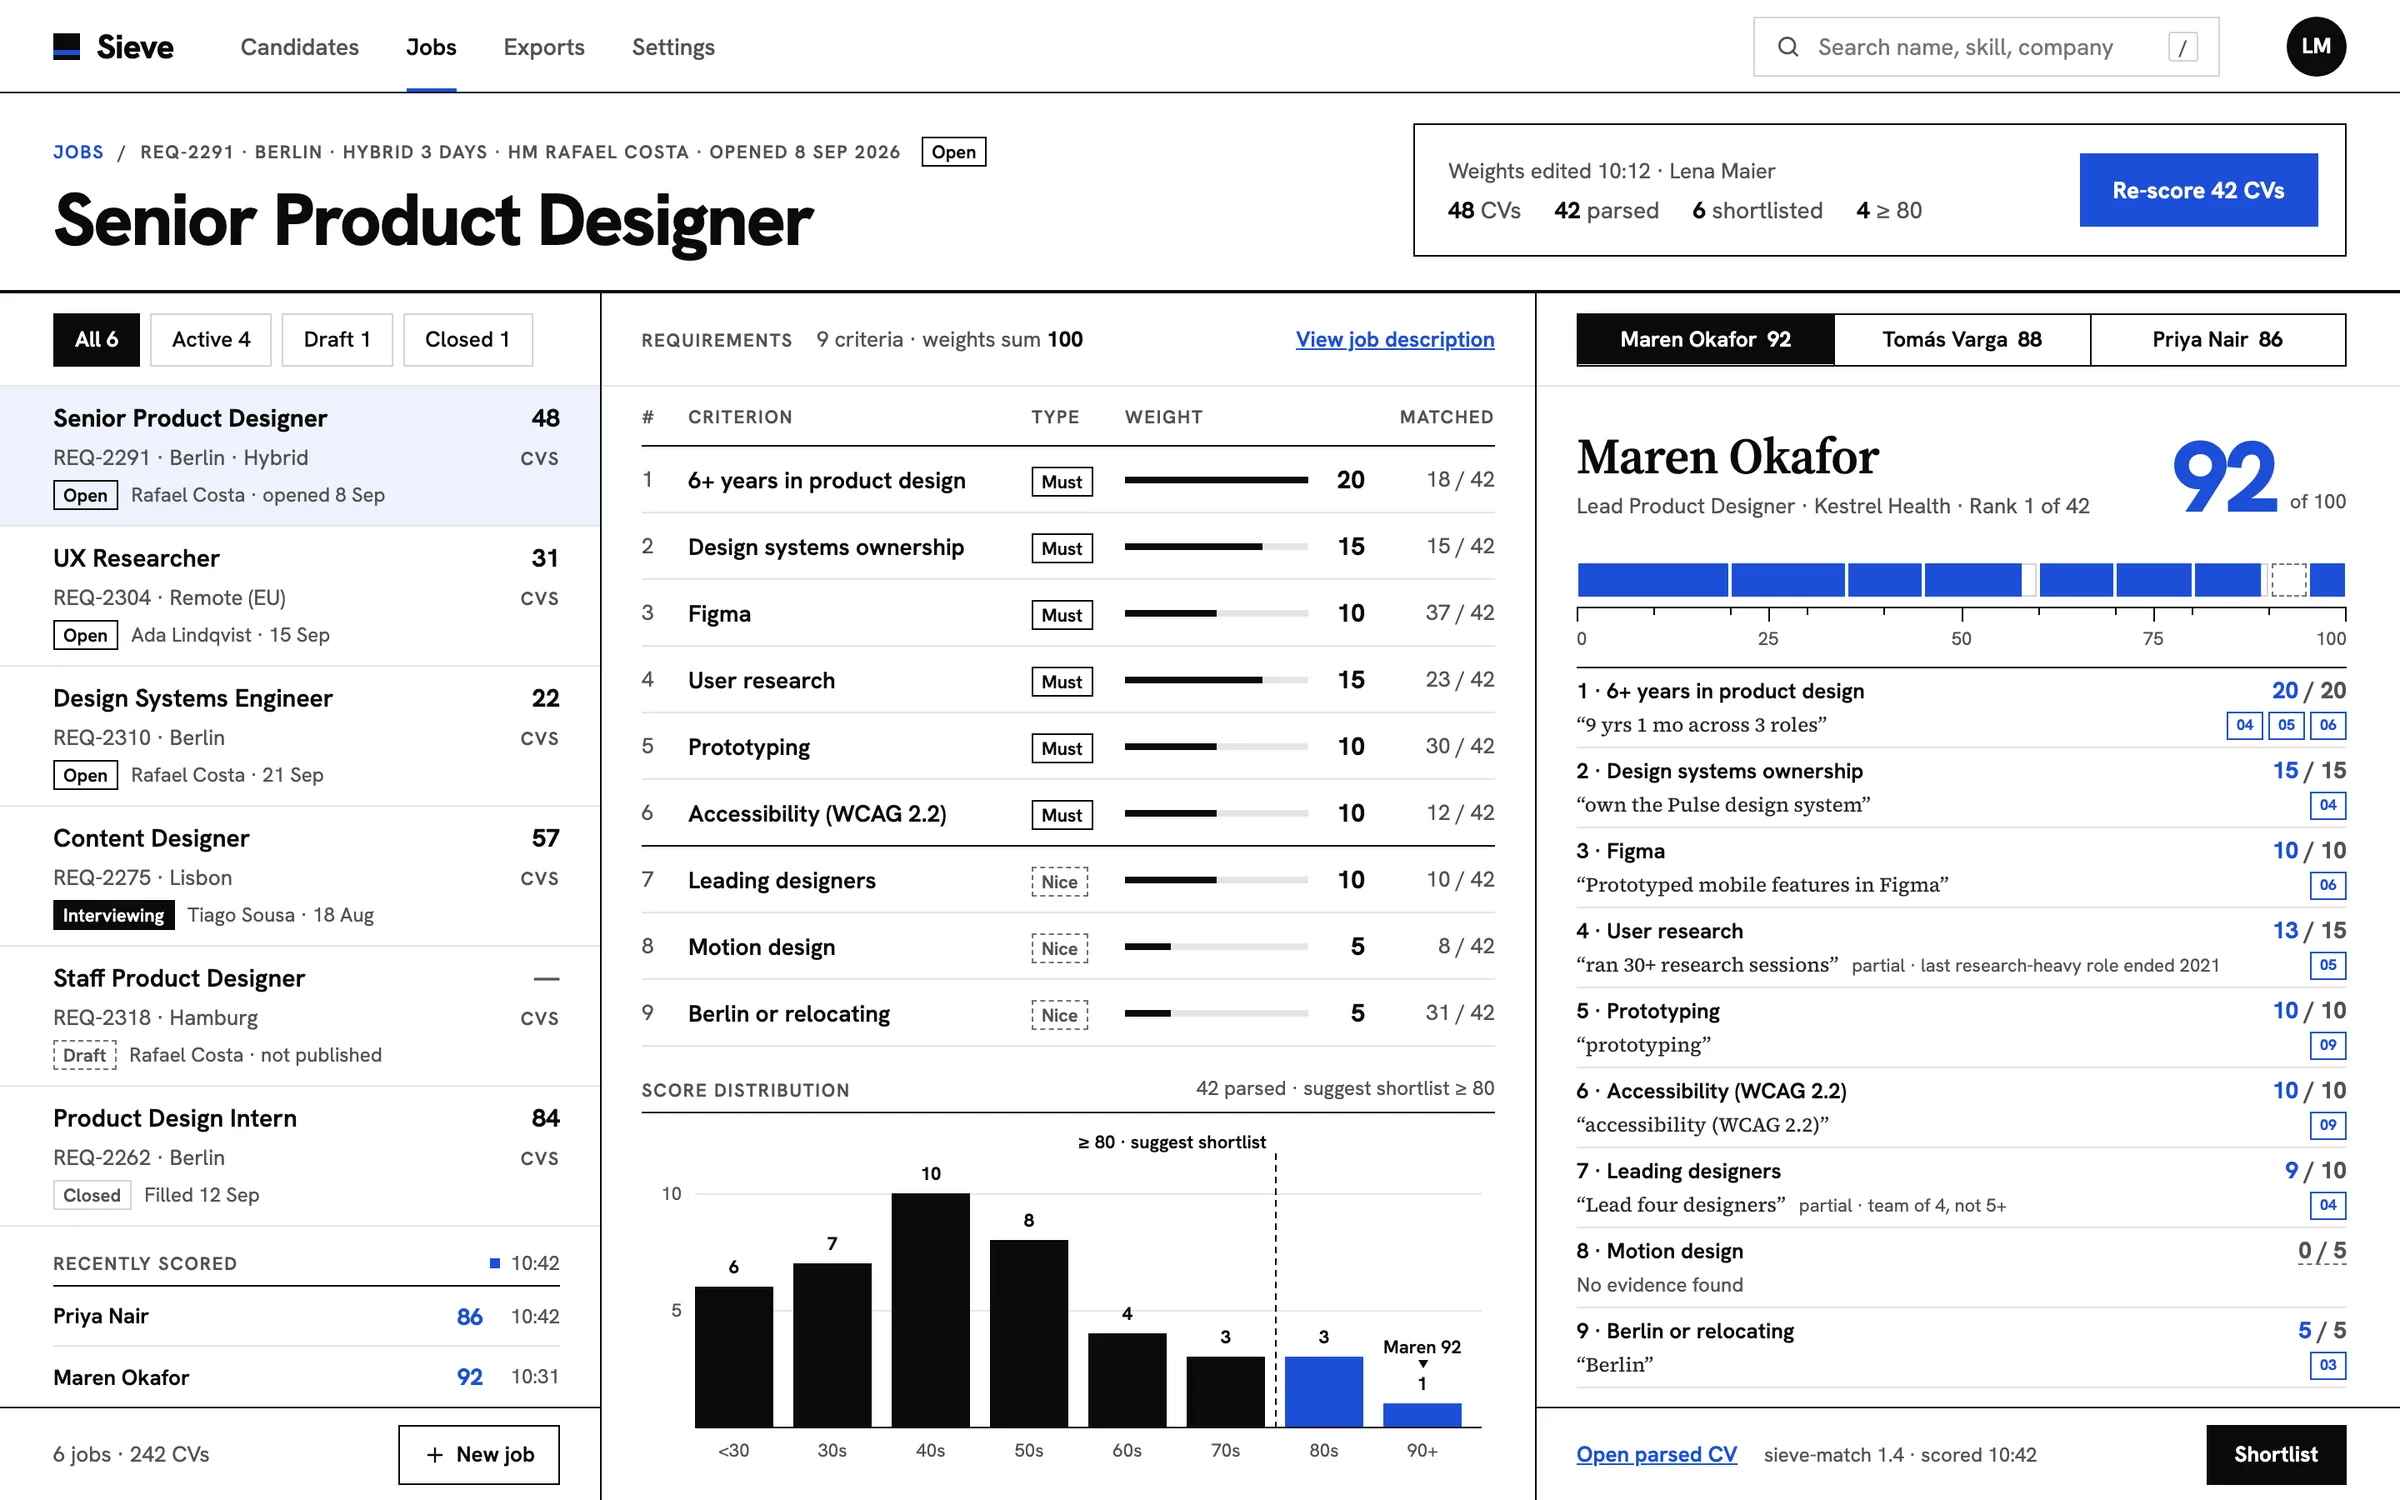Screen dimensions: 2400x1500
Task: Open page 04 evidence for Leading designers
Action: point(2328,1205)
